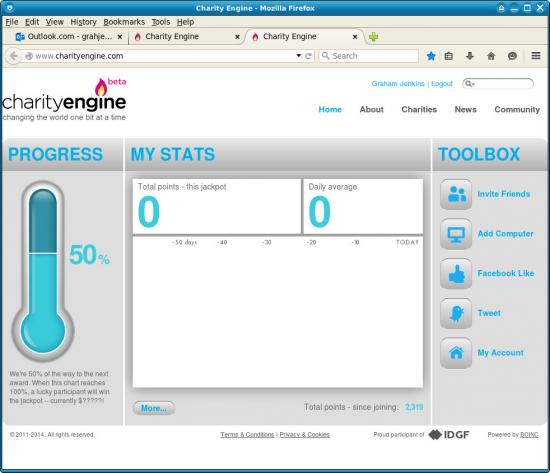Click the Total points - this jackpot label
Screen dimensions: 550x473
tap(182, 187)
